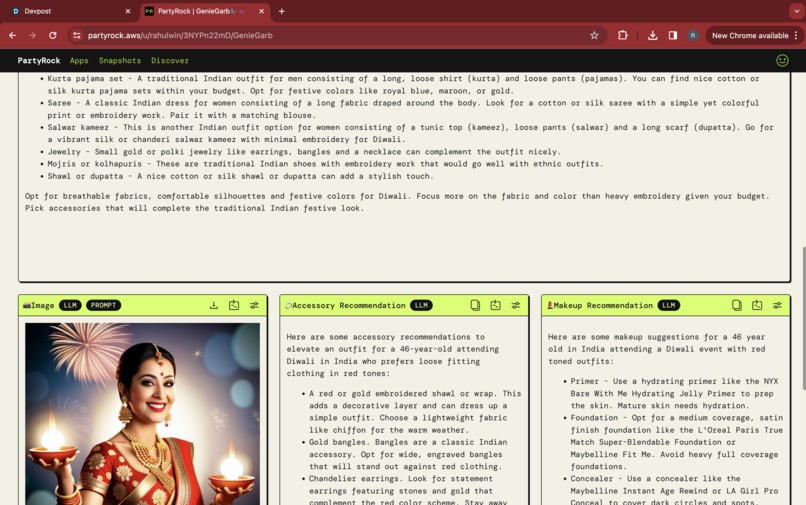
Task: Close the PartyRock GenieGarb tab
Action: point(261,11)
